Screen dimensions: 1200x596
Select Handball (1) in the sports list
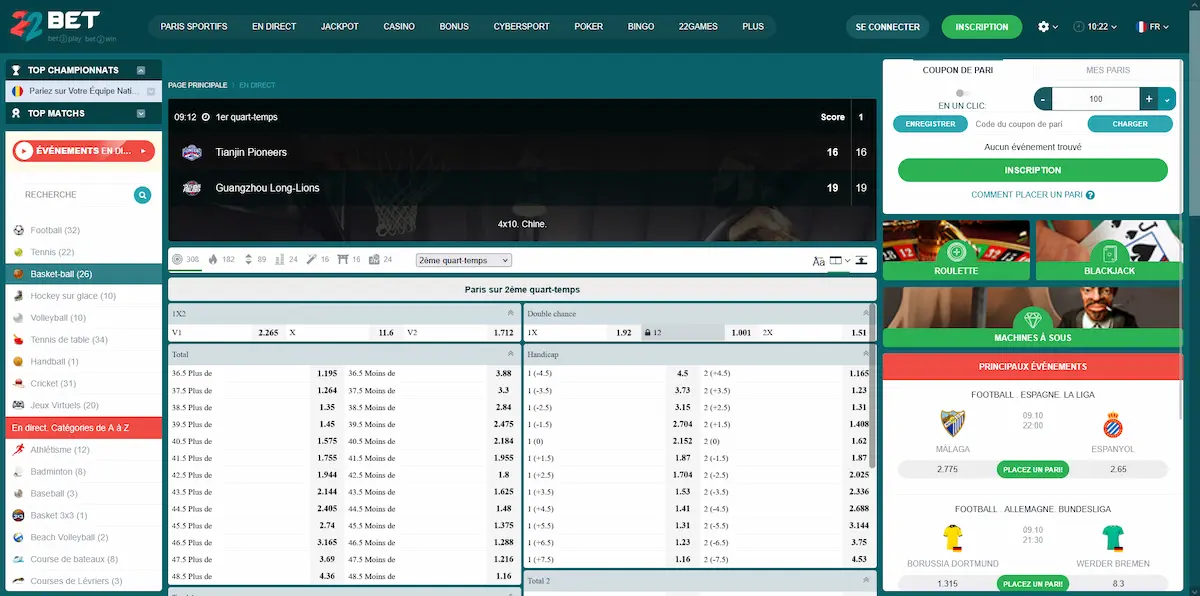tap(83, 362)
